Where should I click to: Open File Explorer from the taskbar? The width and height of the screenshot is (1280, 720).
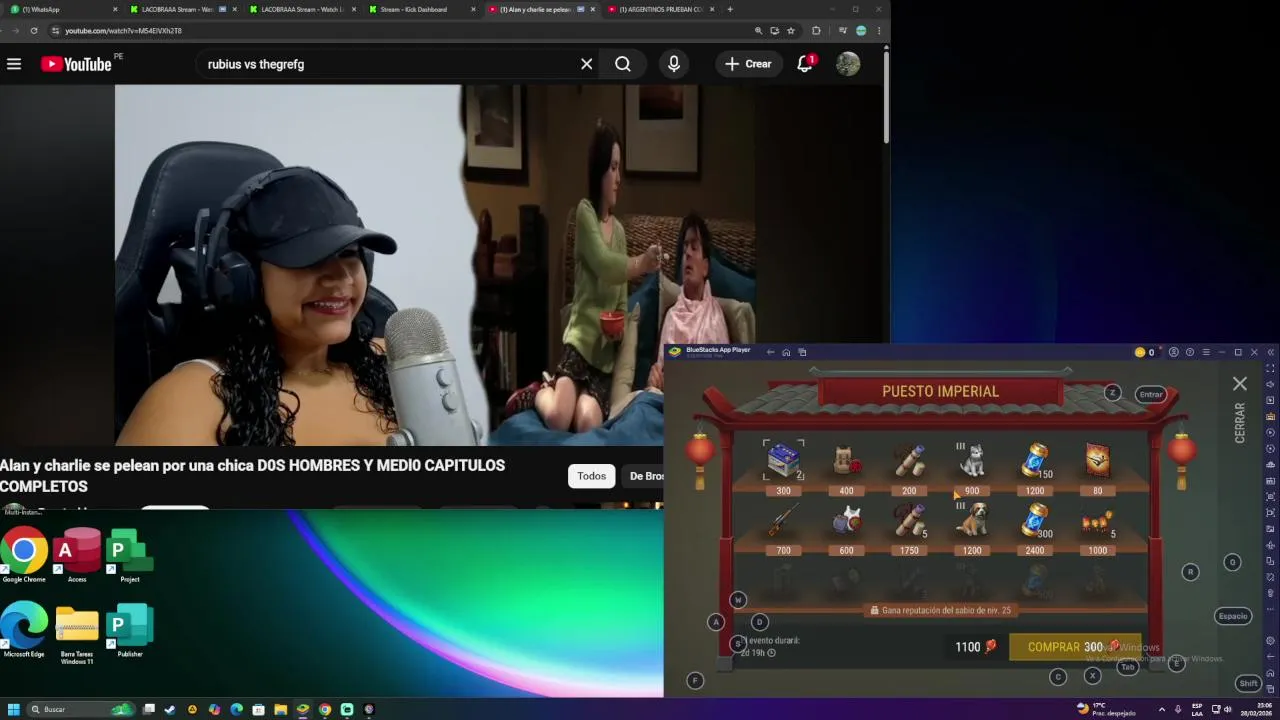(281, 709)
